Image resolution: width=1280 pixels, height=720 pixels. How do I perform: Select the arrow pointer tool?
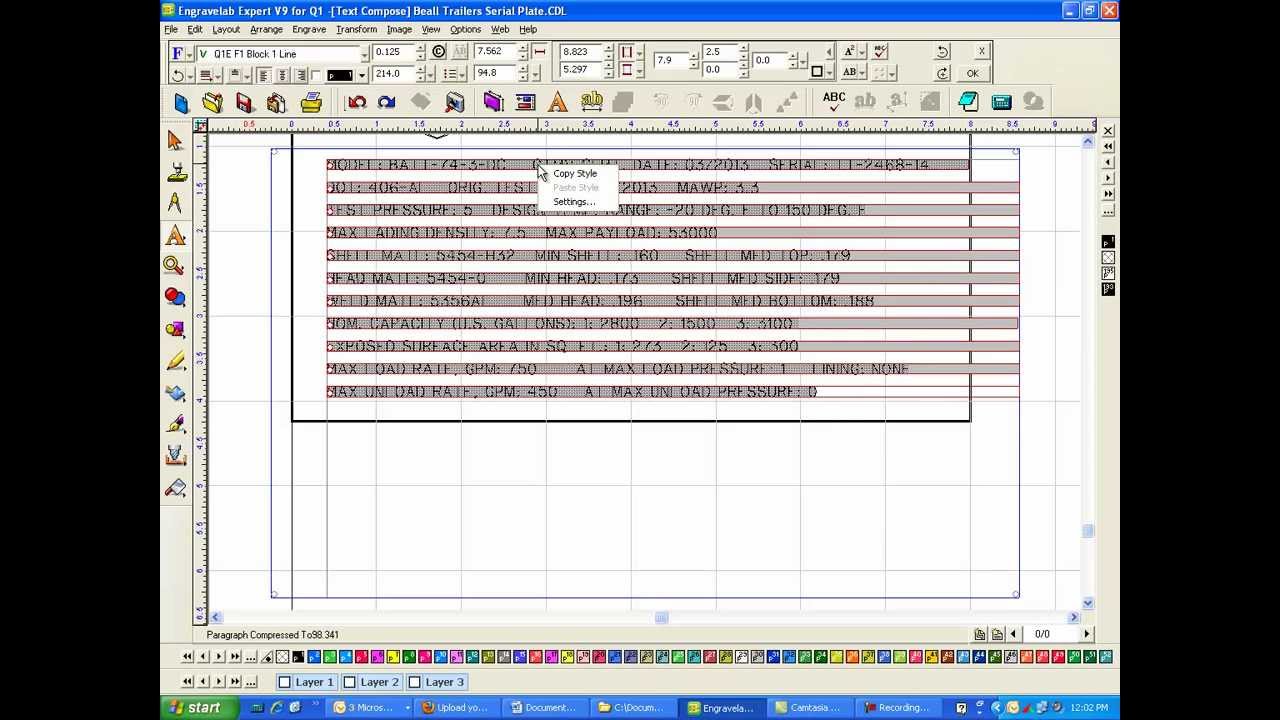tap(175, 141)
